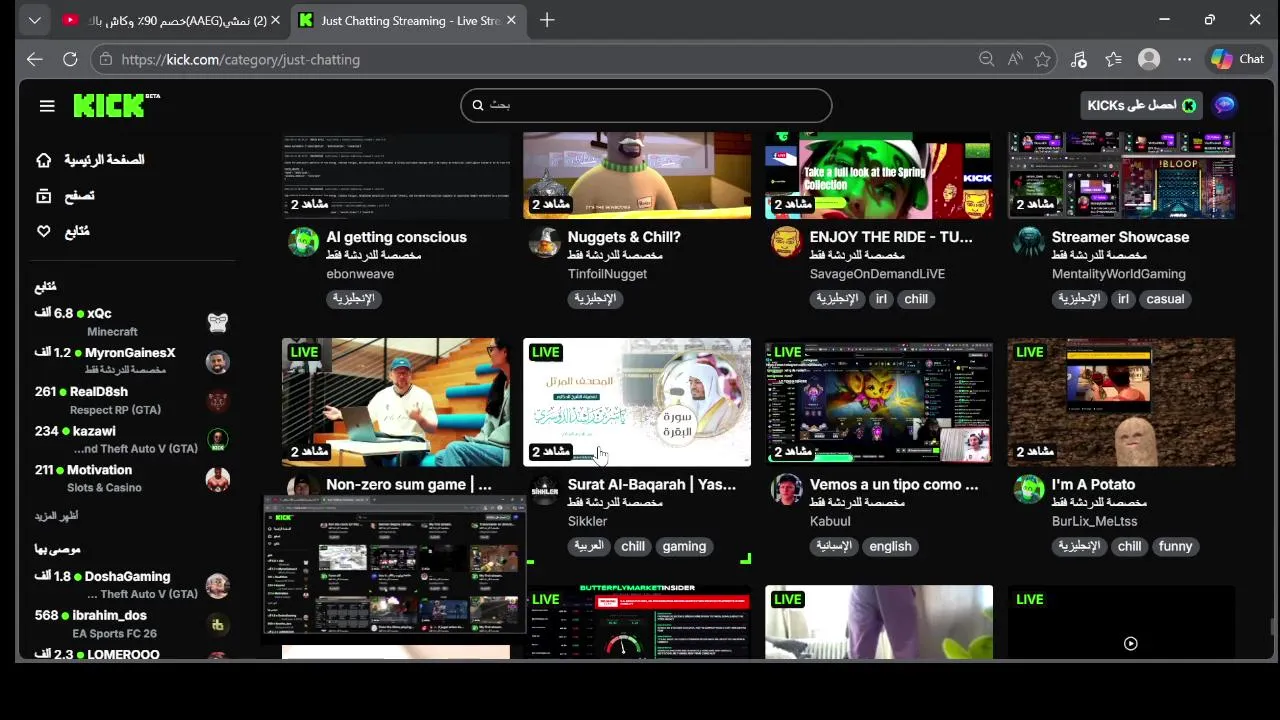
Task: Click the view site information lock icon
Action: [107, 60]
